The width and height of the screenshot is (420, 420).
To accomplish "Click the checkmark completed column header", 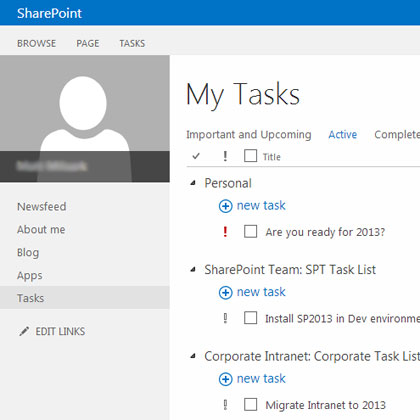I will (x=196, y=156).
